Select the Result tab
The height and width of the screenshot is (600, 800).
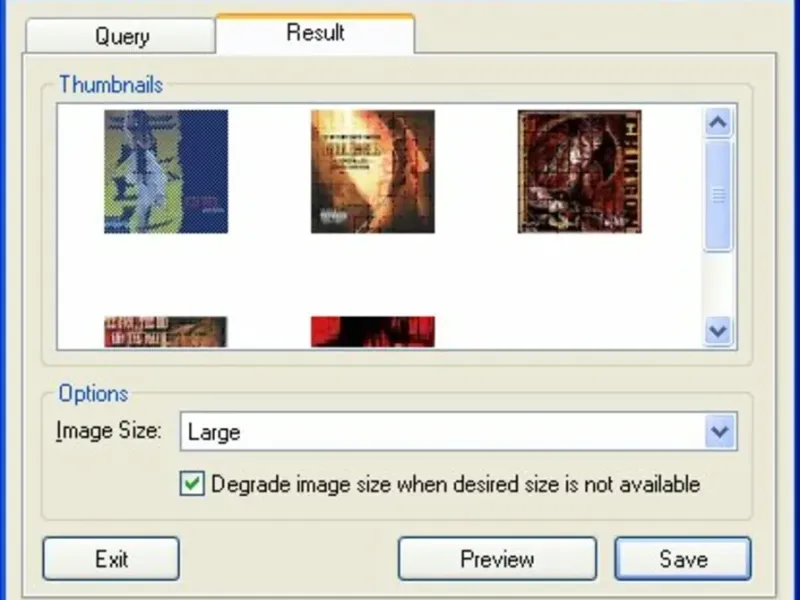point(315,33)
